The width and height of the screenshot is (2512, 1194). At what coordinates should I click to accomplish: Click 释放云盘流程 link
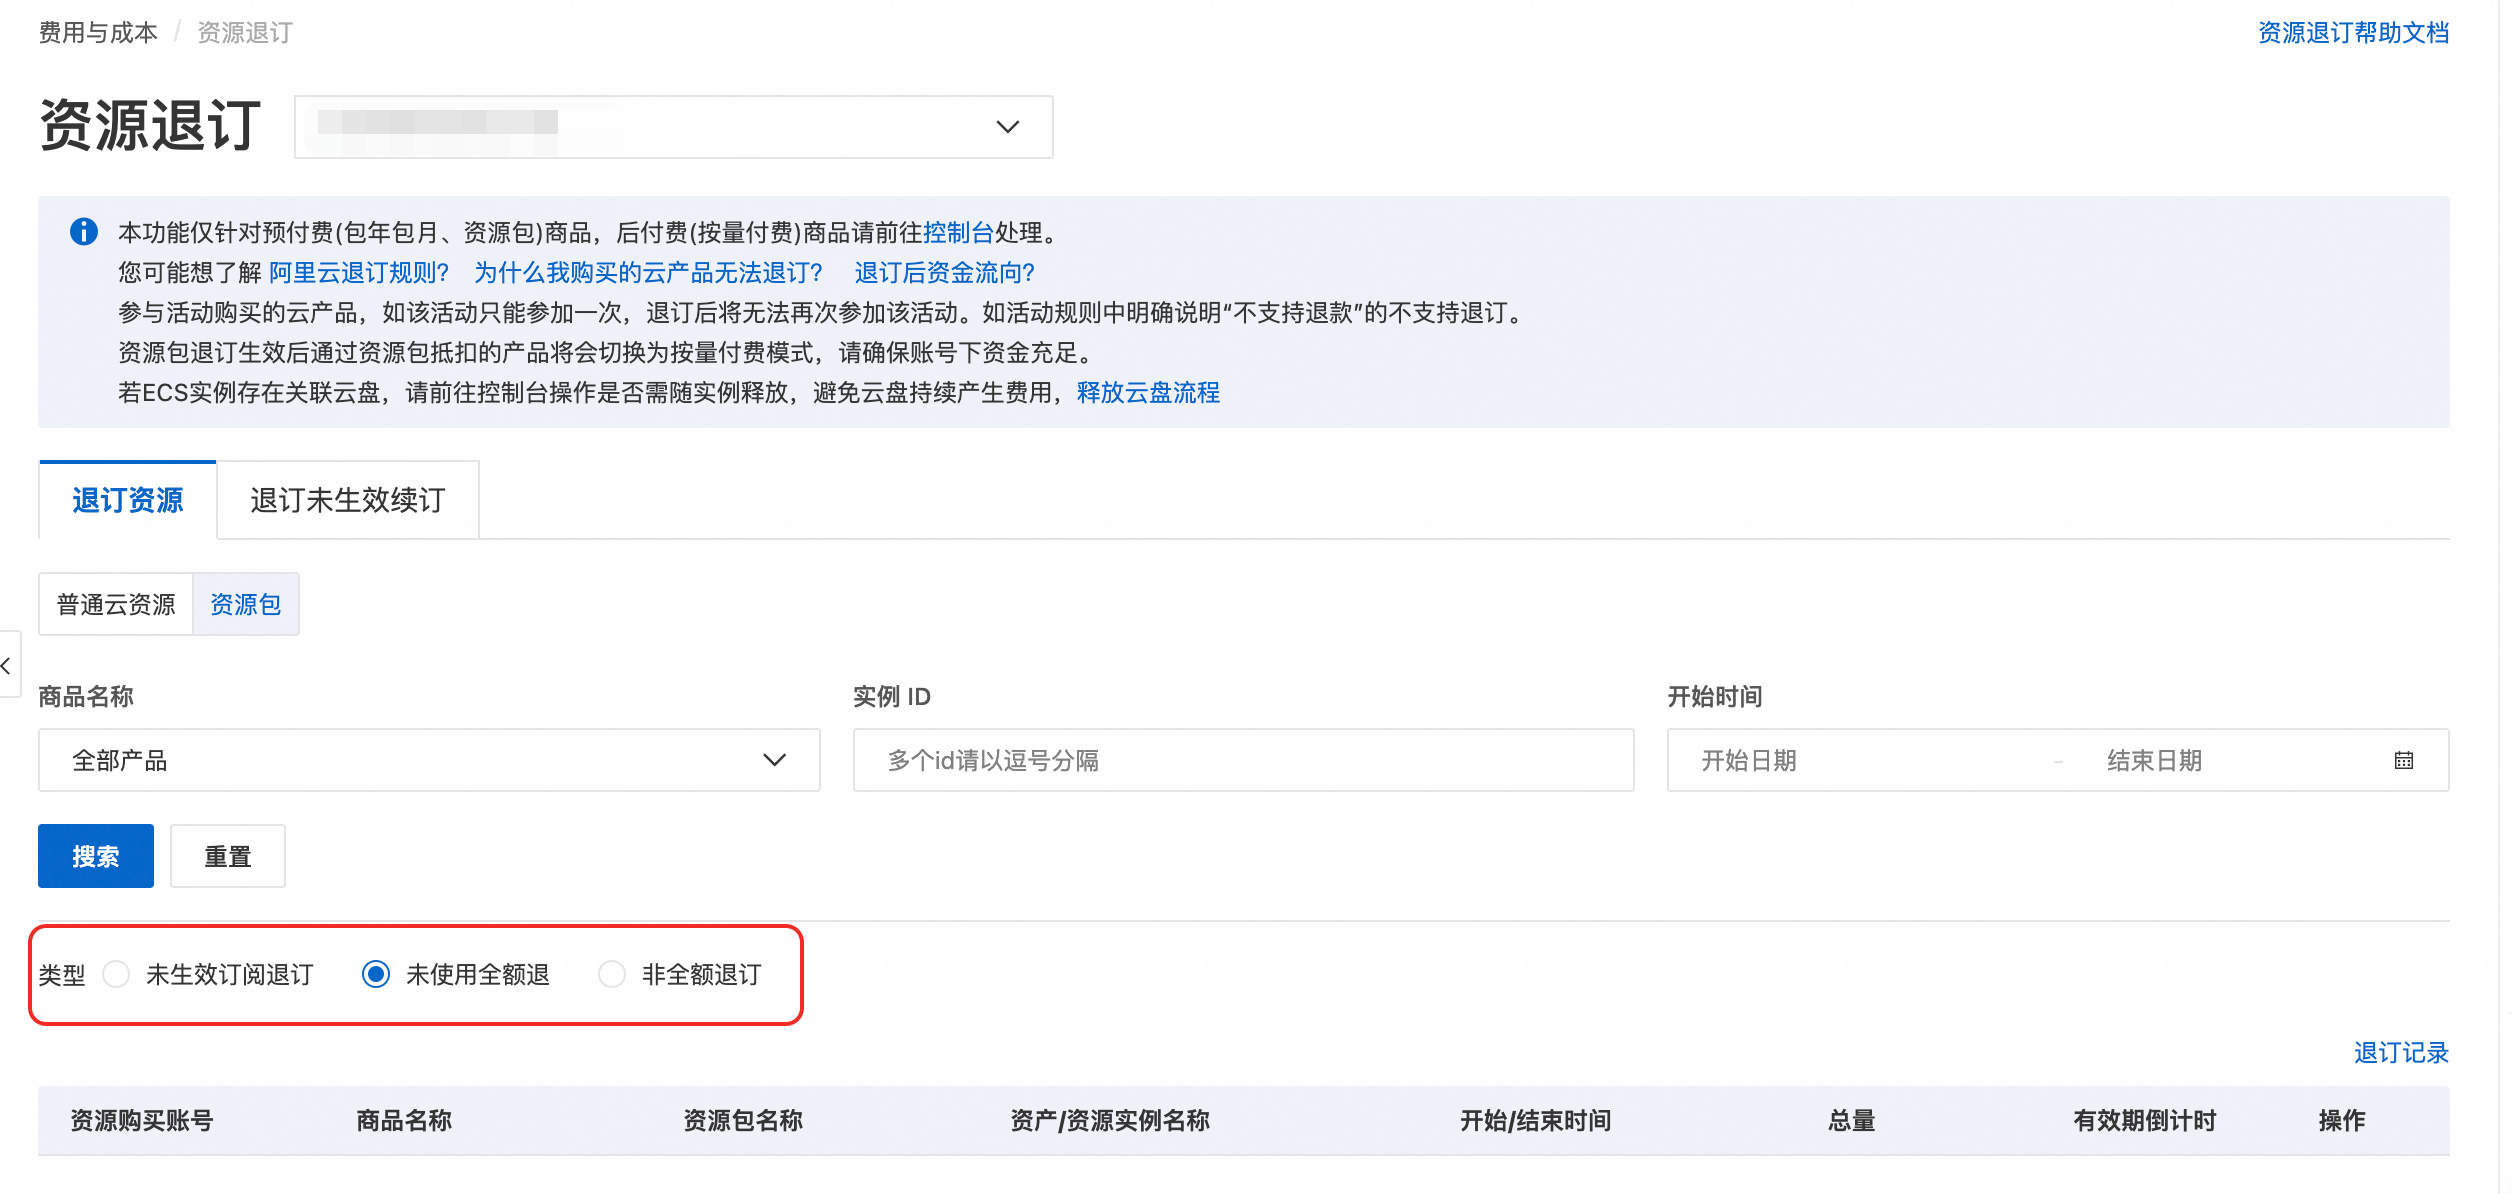tap(1148, 393)
